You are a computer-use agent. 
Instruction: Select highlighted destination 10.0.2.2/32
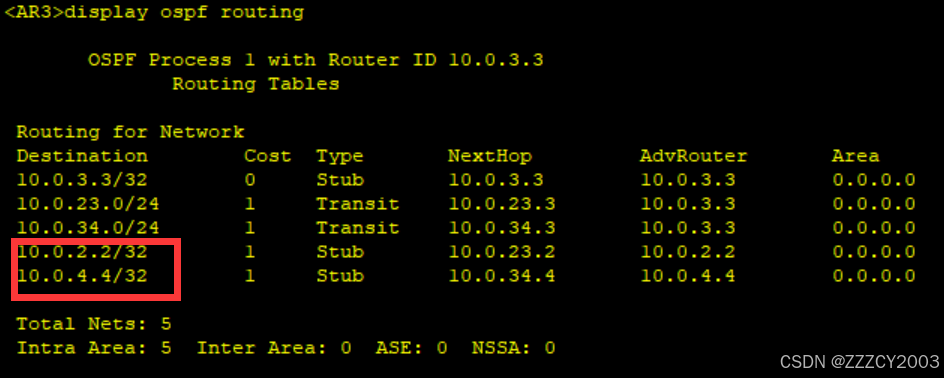coord(82,252)
